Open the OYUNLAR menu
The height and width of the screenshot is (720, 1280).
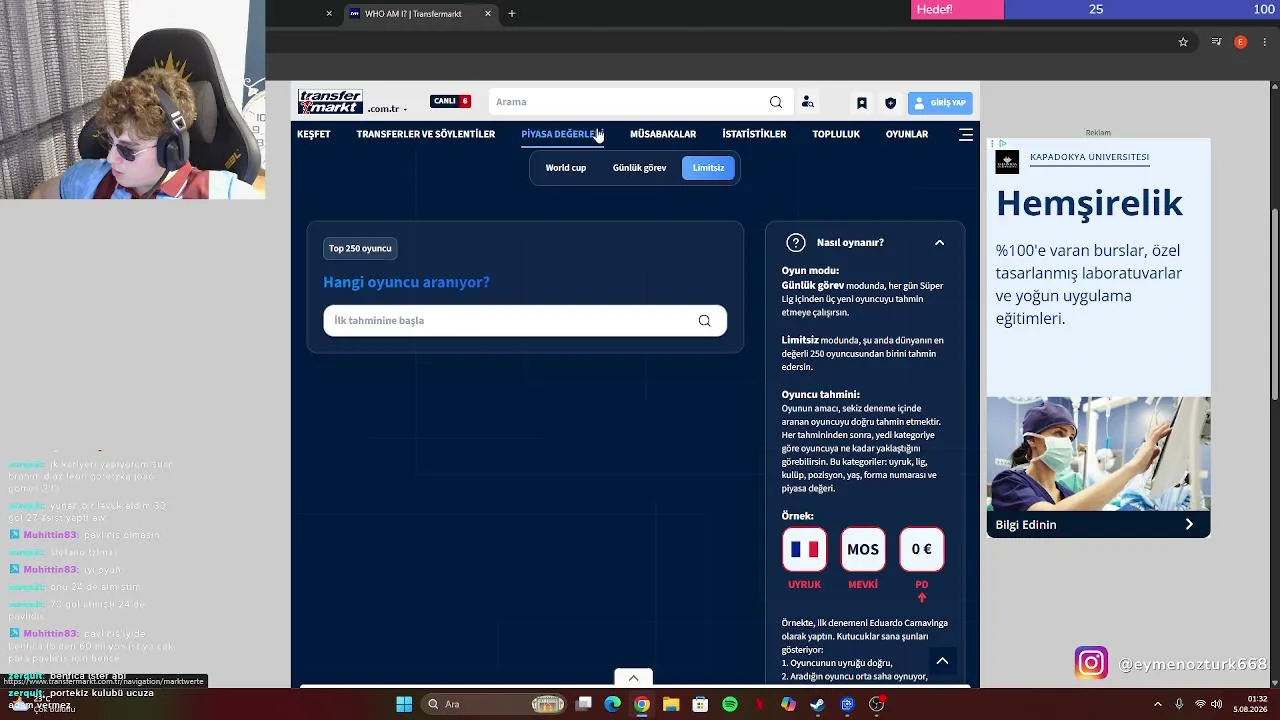pyautogui.click(x=907, y=134)
